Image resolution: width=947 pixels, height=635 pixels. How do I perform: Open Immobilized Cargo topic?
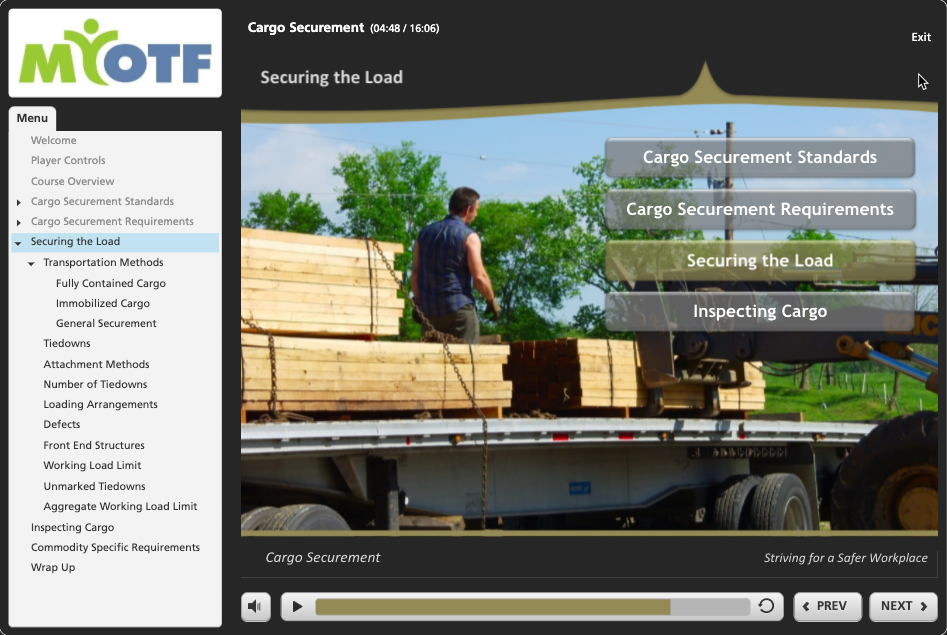tap(103, 303)
